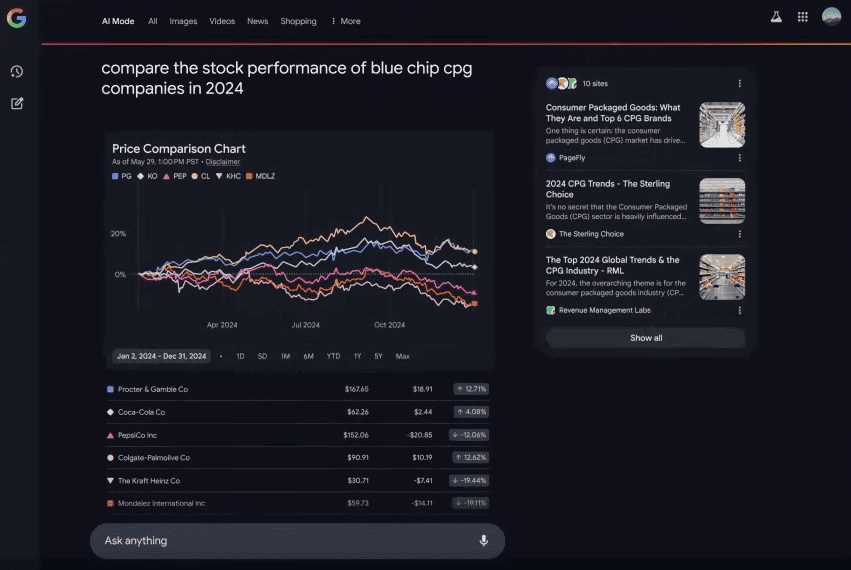The image size is (851, 570).
Task: Toggle the KHC series in chart legend
Action: click(x=228, y=176)
